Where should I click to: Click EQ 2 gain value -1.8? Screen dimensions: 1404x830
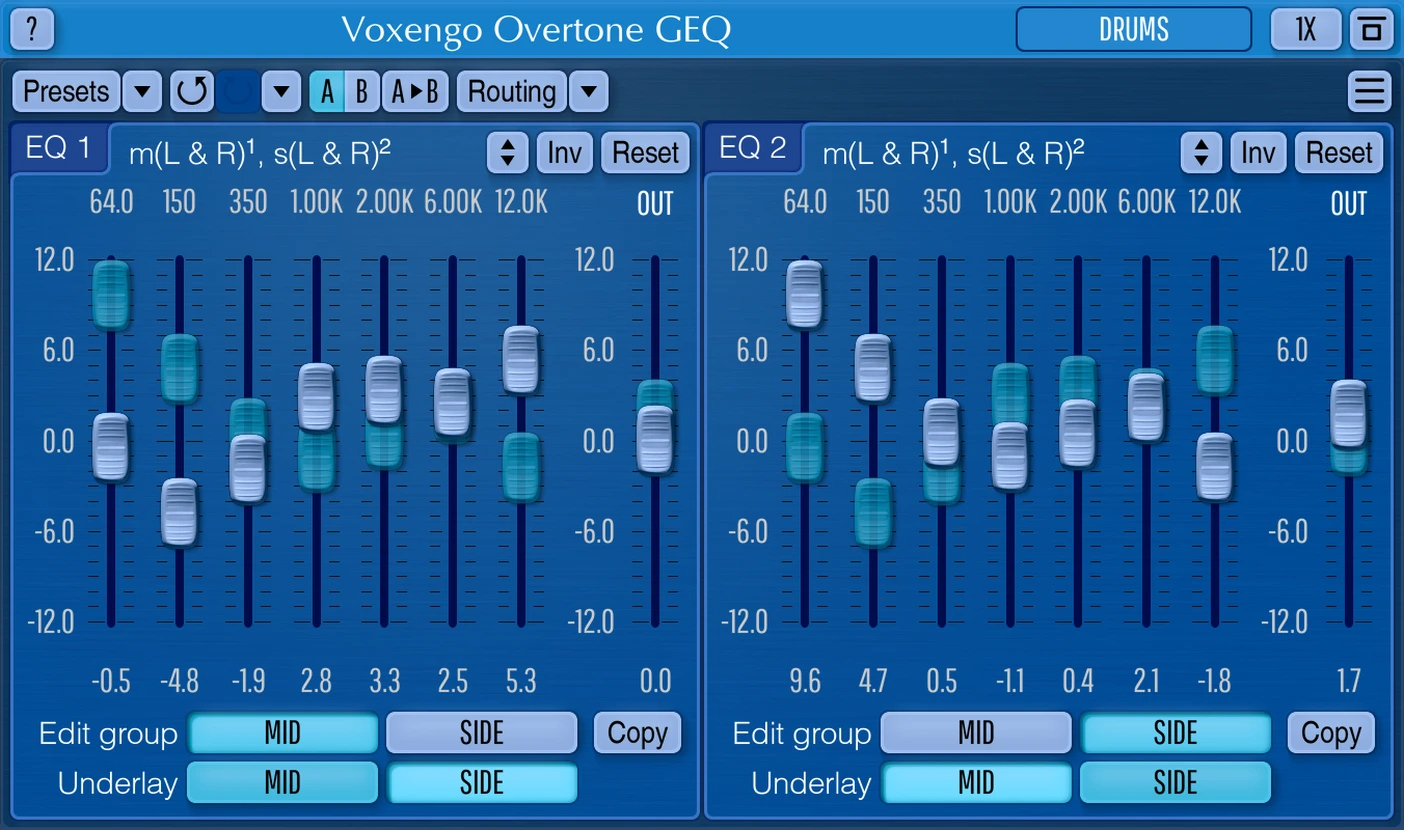pyautogui.click(x=1215, y=682)
